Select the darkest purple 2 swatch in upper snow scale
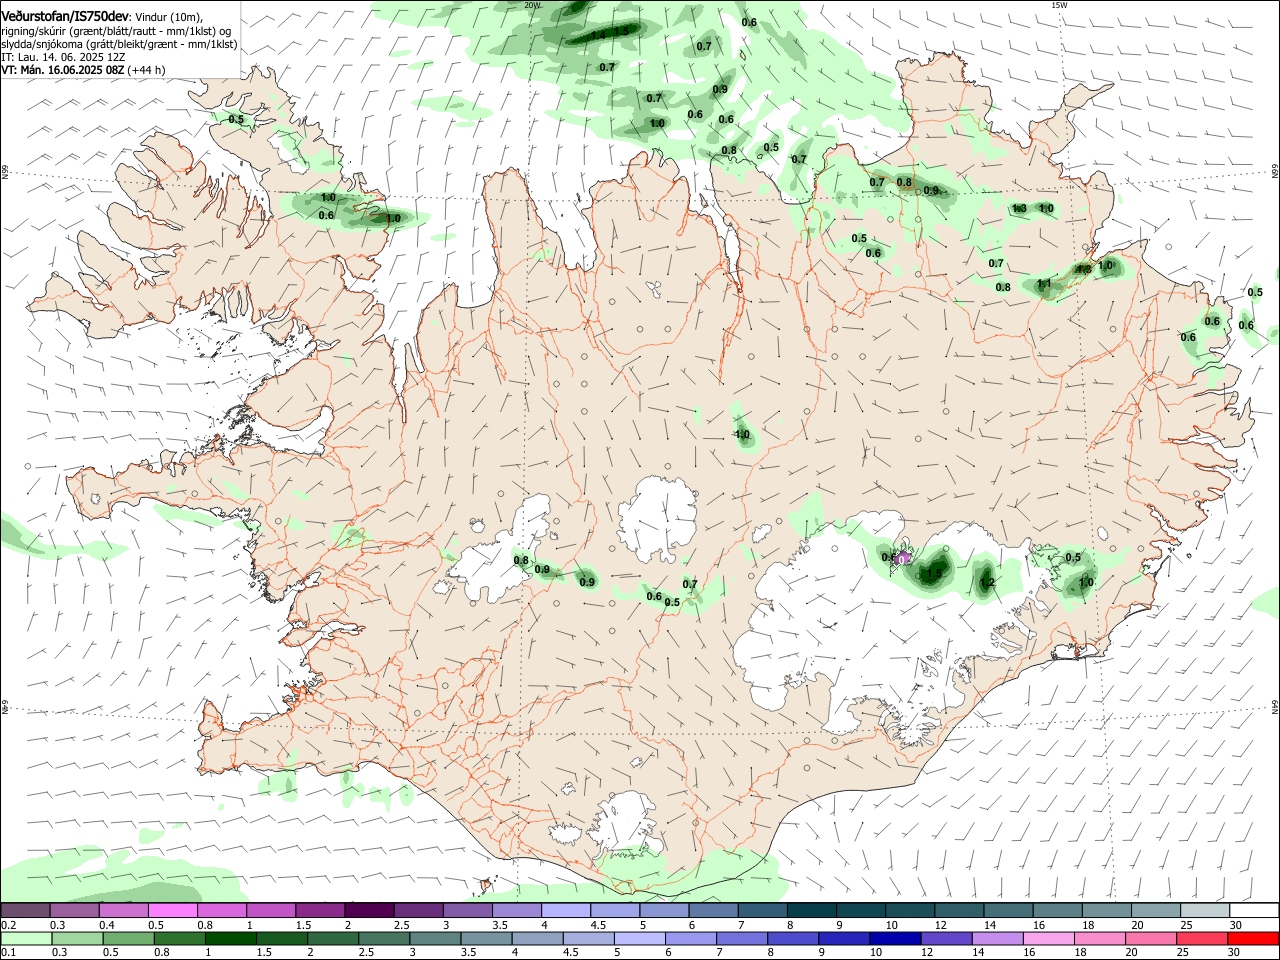Image resolution: width=1280 pixels, height=960 pixels. pyautogui.click(x=368, y=911)
